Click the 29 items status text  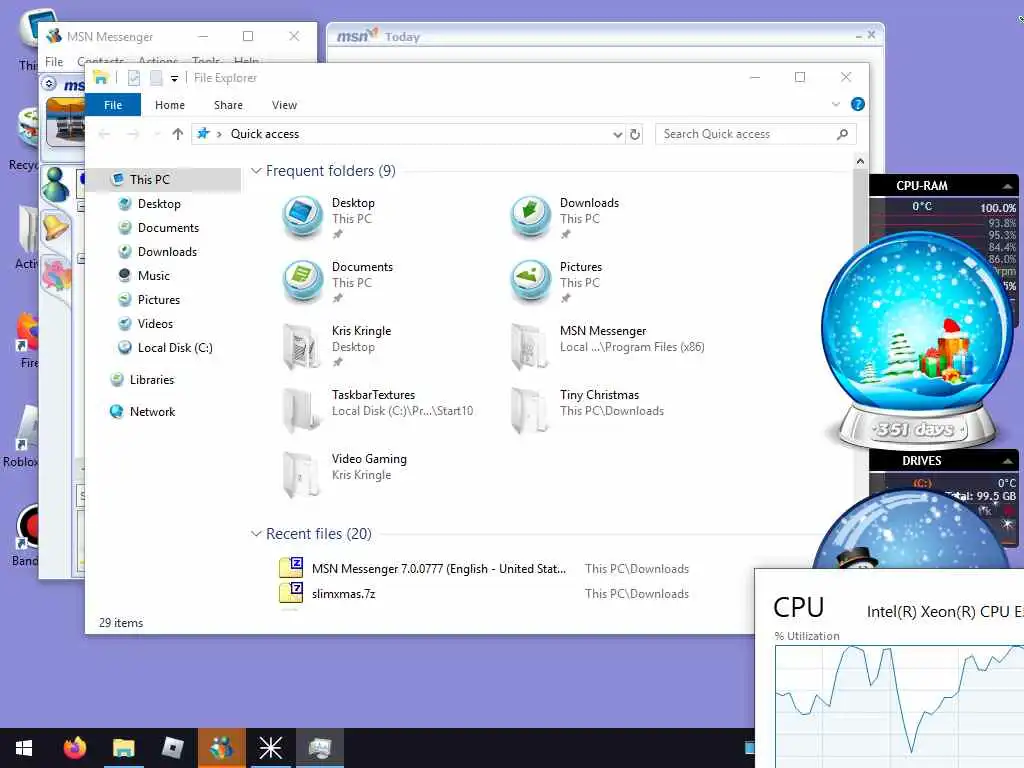(x=121, y=623)
